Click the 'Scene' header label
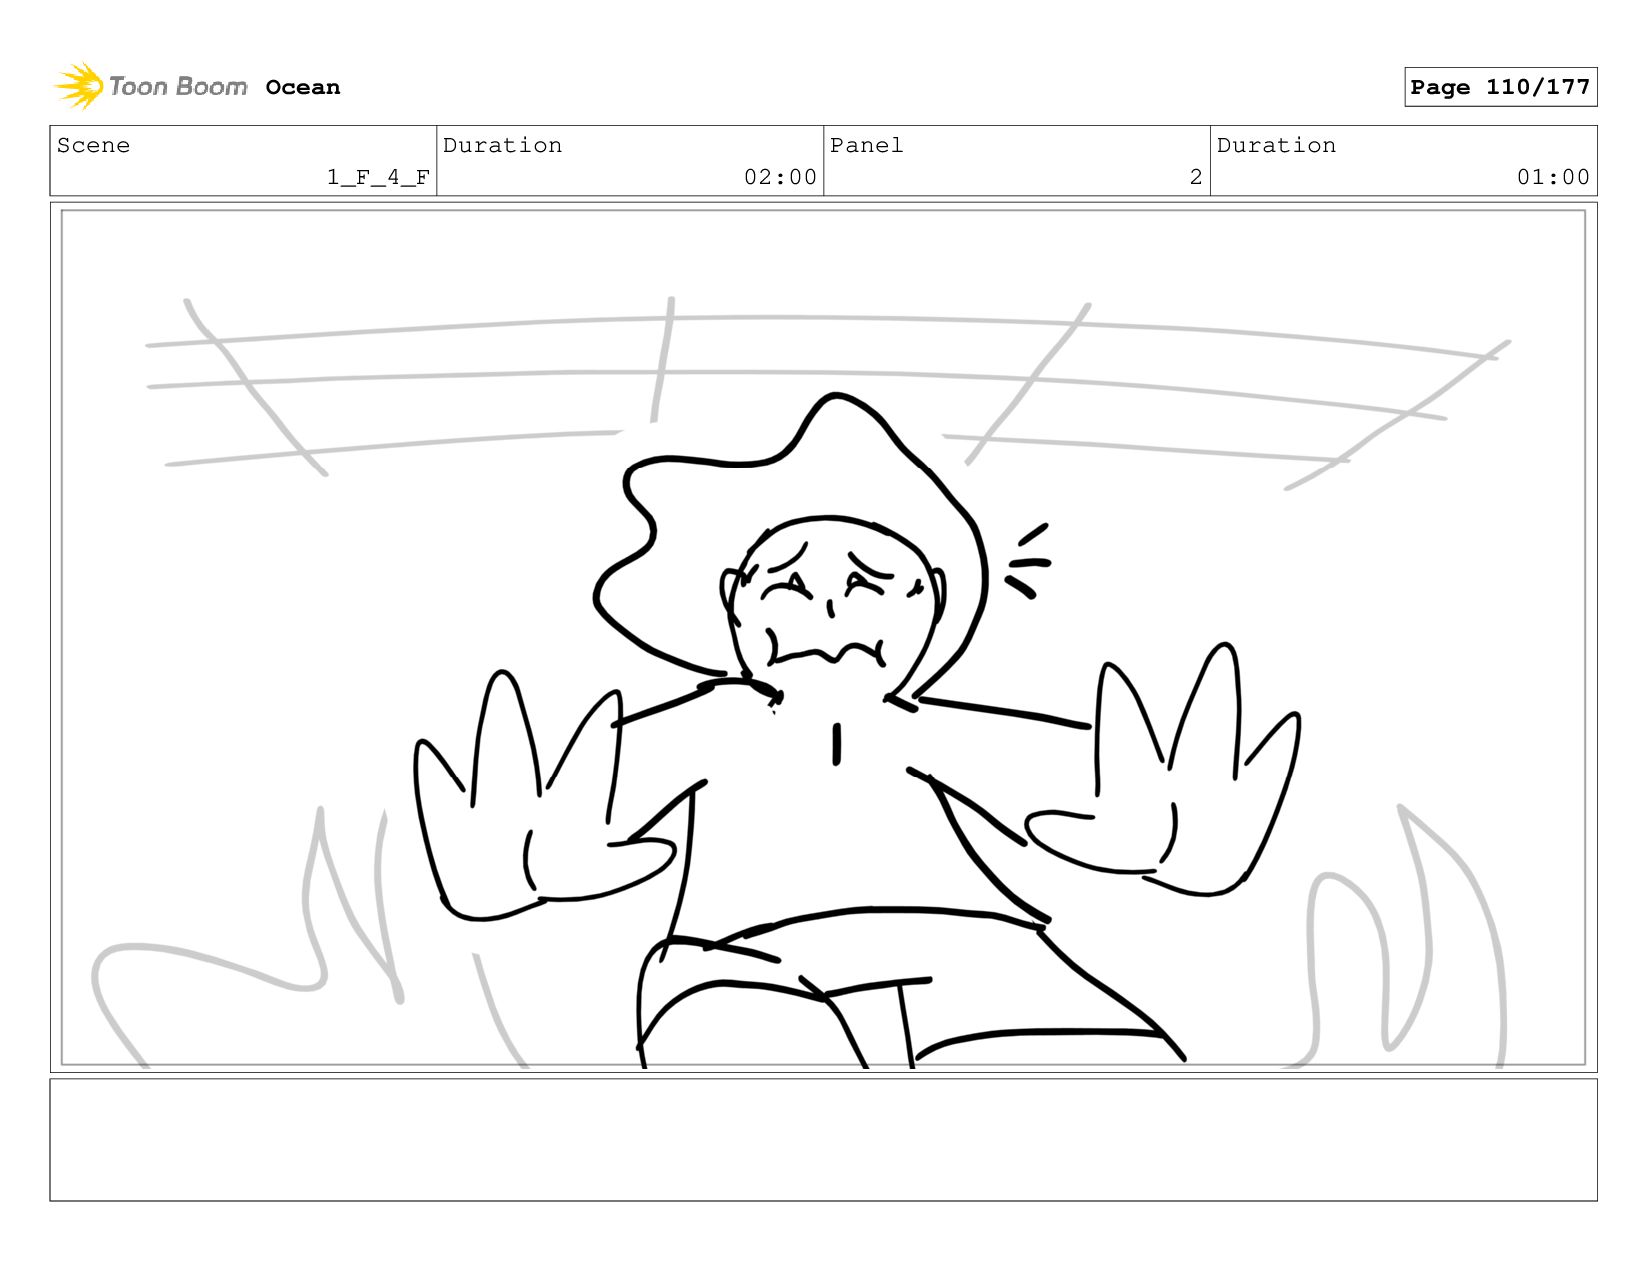This screenshot has width=1648, height=1276. click(x=93, y=145)
